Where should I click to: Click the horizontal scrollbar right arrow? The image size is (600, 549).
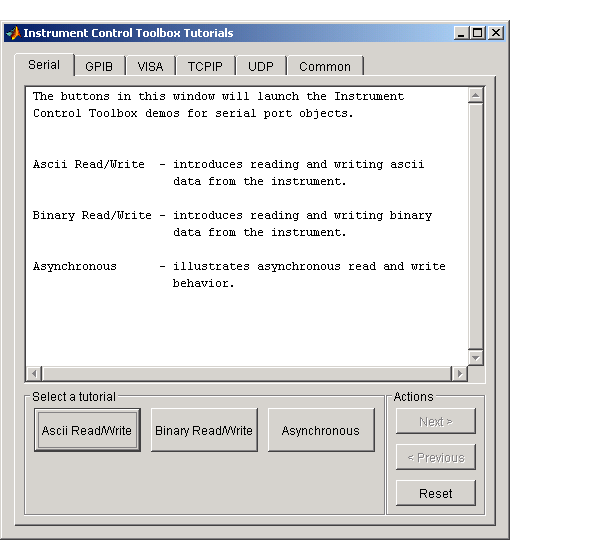coord(460,373)
